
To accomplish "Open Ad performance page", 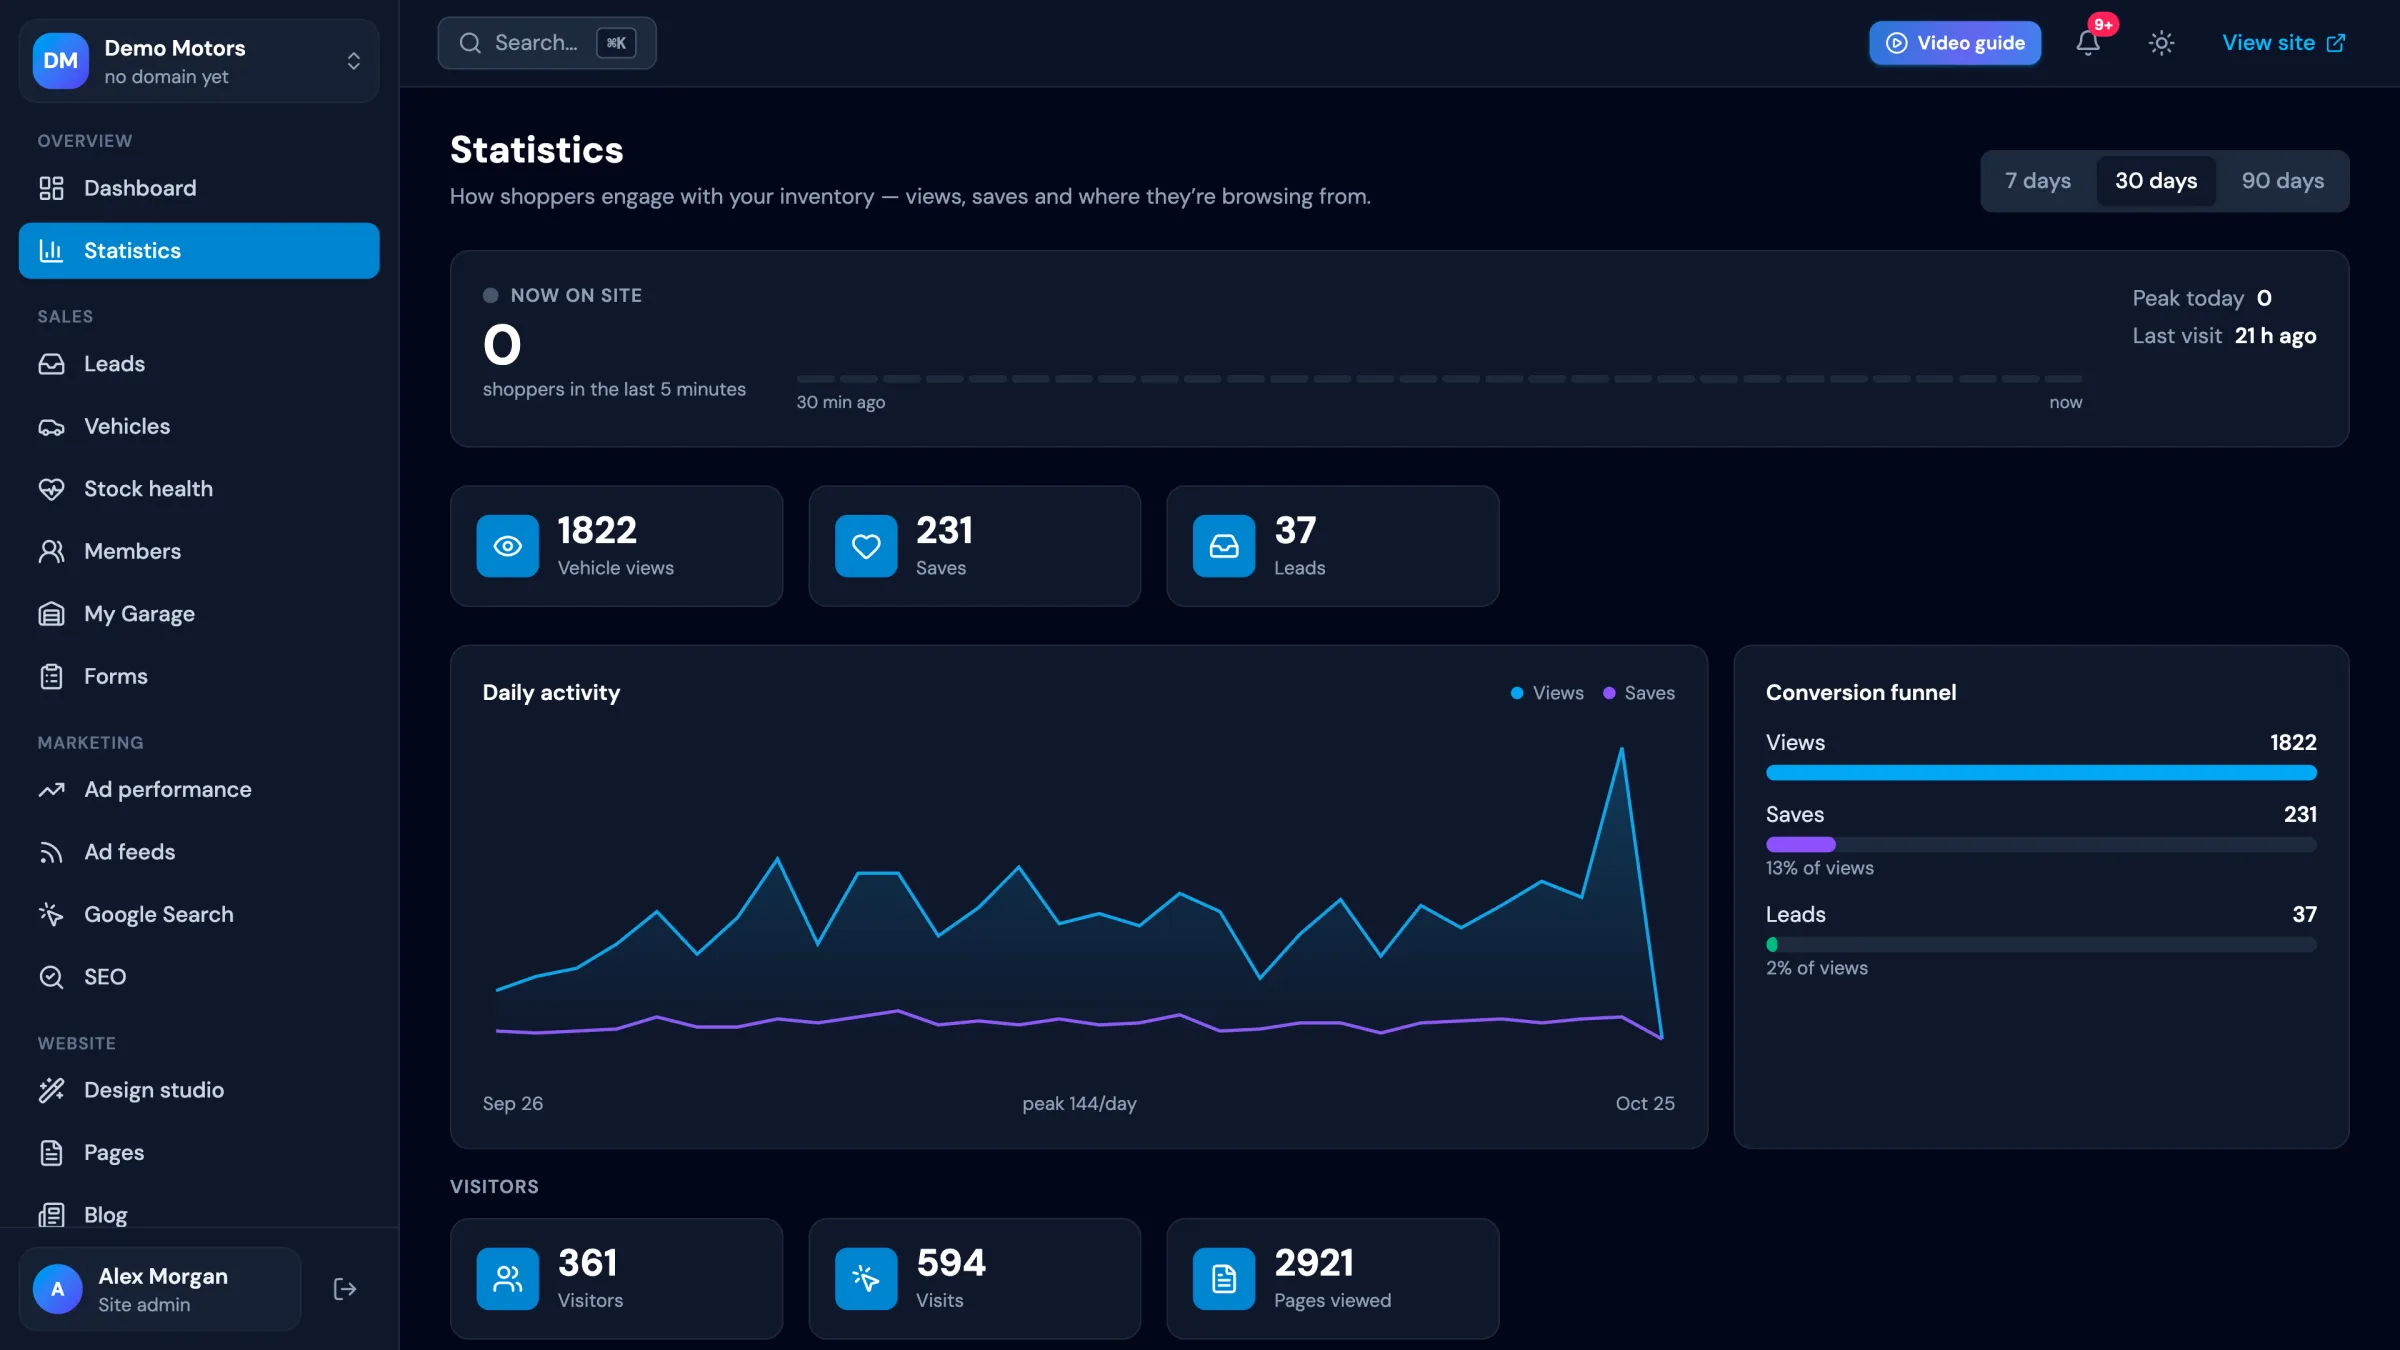I will pyautogui.click(x=199, y=790).
